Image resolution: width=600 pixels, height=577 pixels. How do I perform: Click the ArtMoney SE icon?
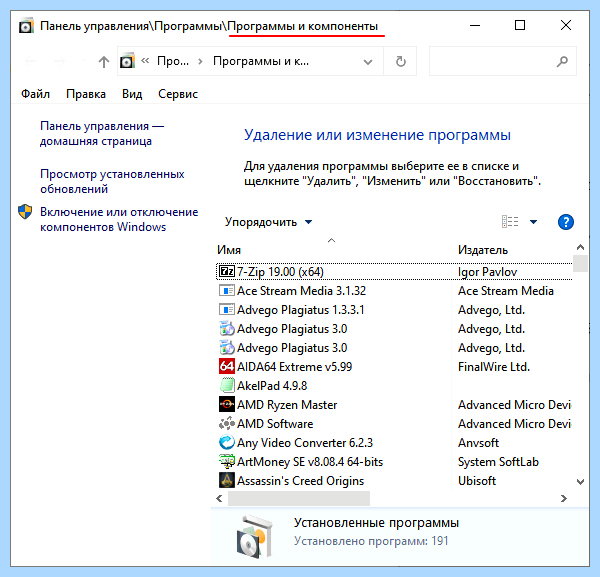(x=227, y=461)
